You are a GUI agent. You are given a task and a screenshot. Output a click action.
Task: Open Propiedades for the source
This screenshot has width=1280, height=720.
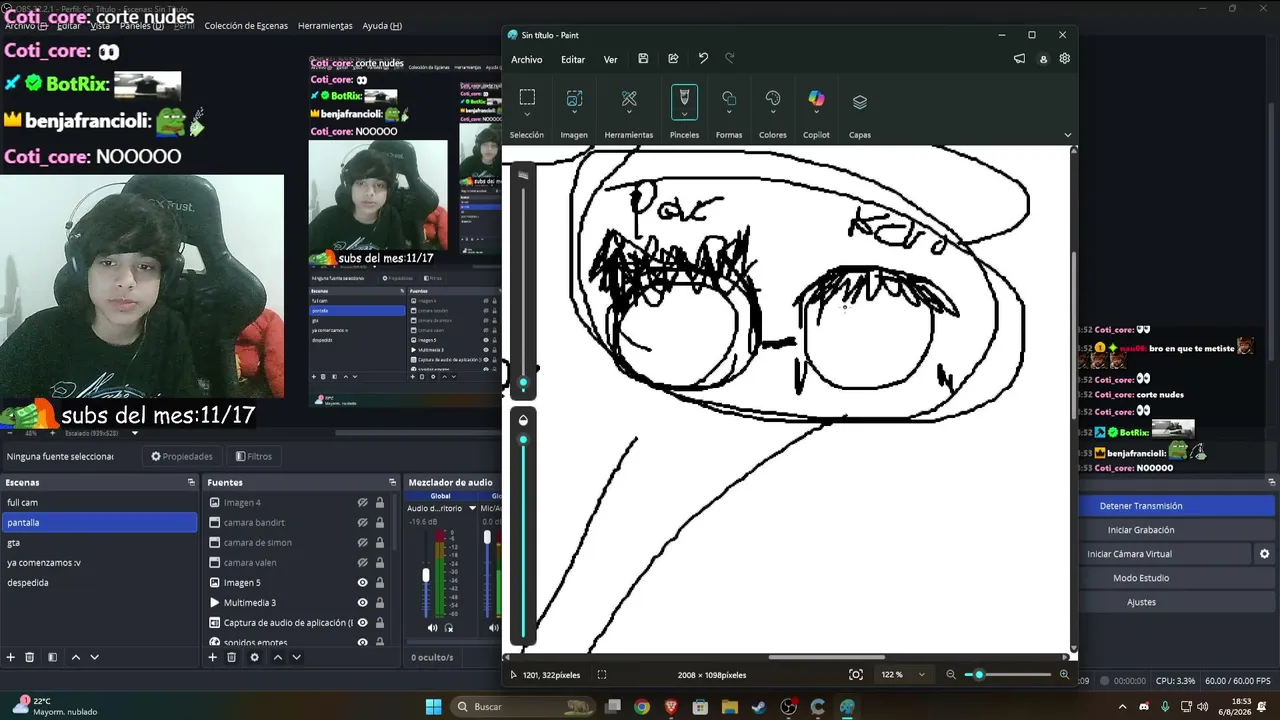[182, 457]
